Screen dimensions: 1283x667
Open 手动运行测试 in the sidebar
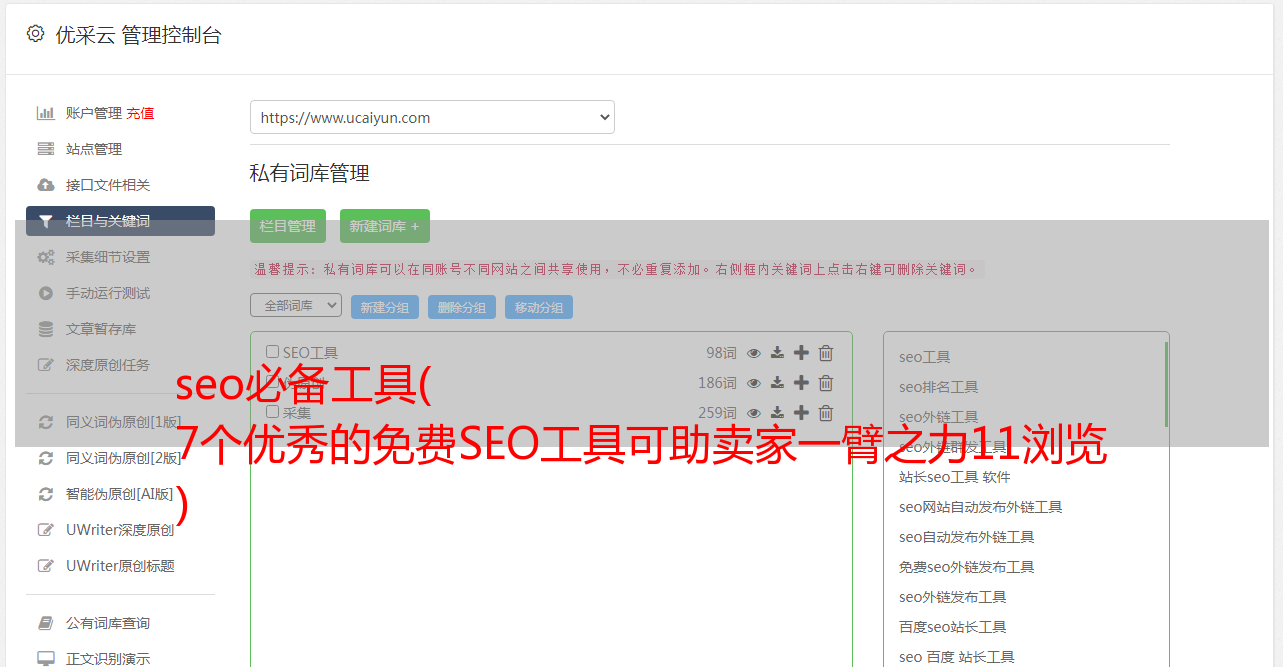point(108,293)
